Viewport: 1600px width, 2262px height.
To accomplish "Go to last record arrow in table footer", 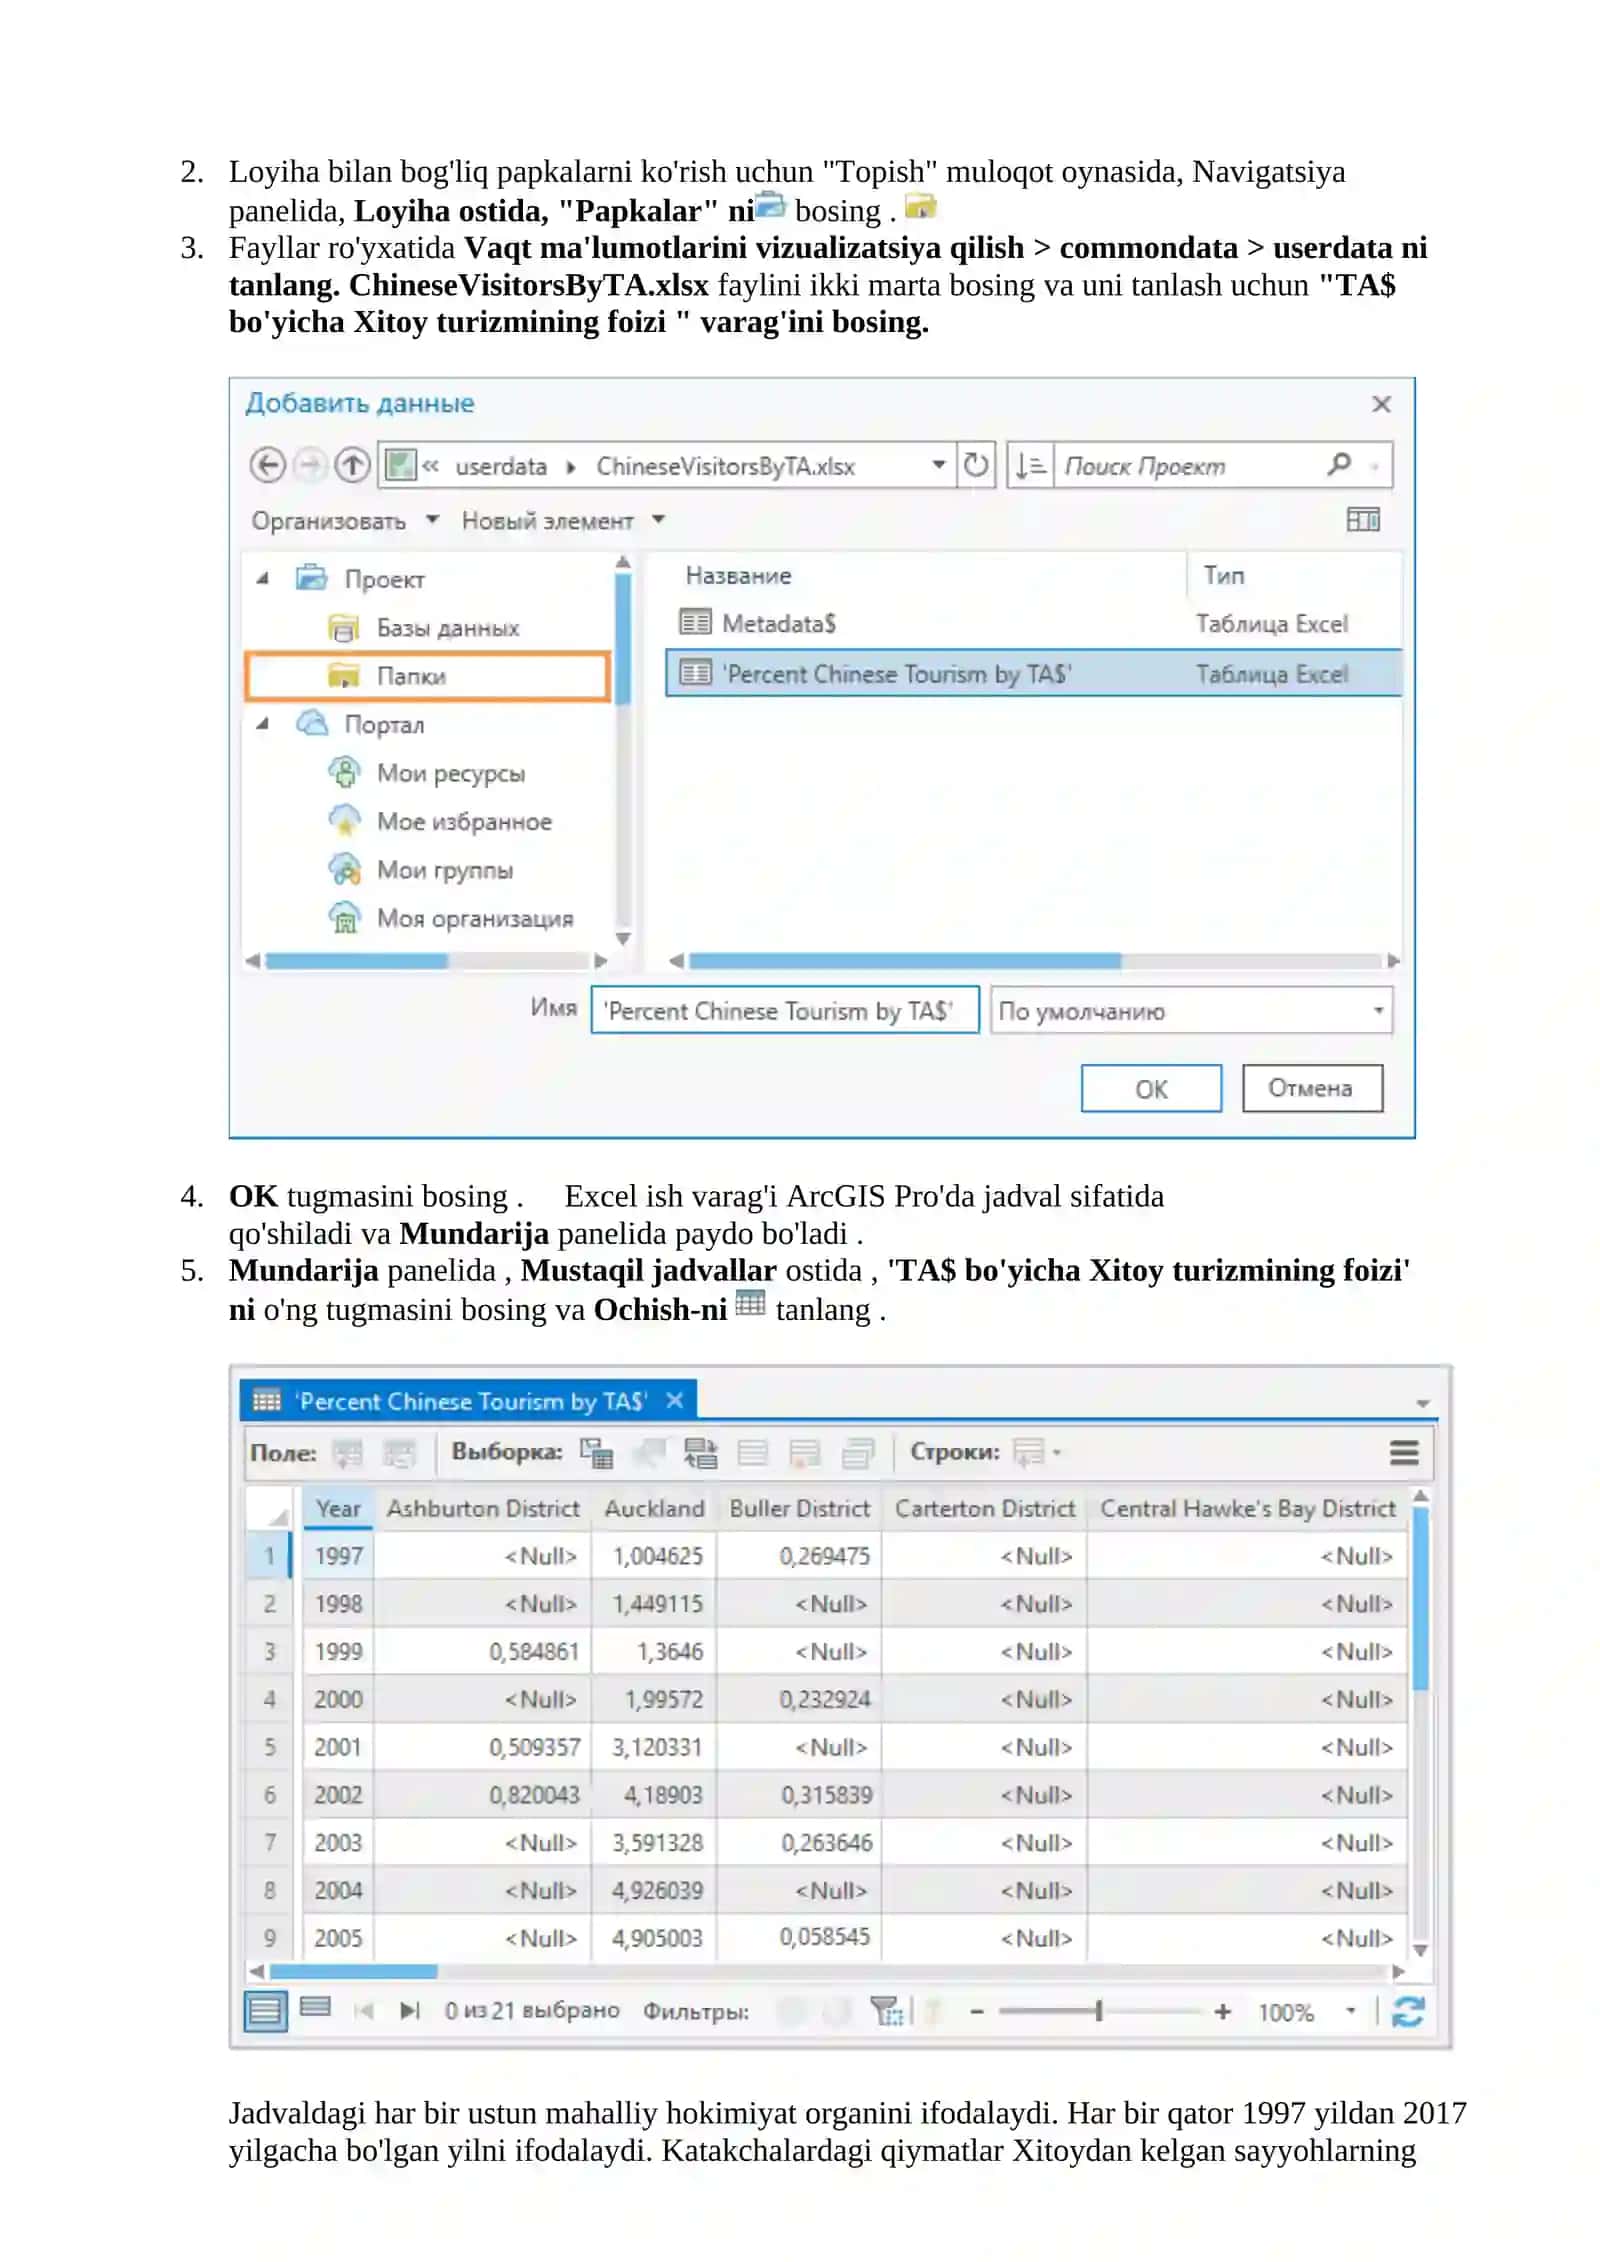I will [410, 2010].
